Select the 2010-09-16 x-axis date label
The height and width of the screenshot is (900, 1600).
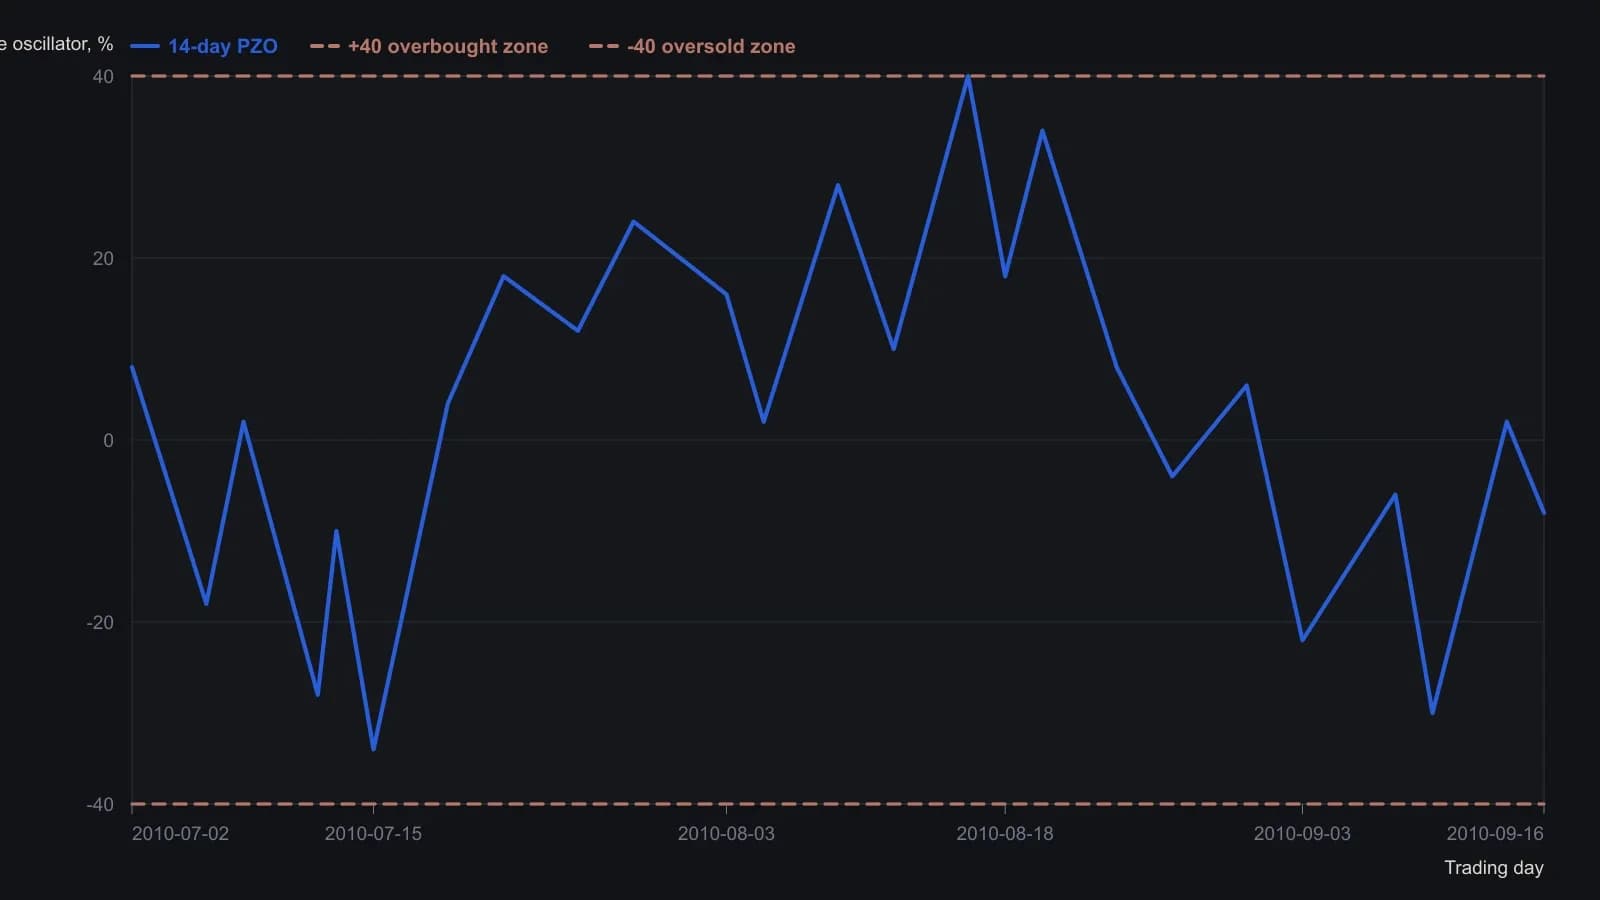coord(1495,833)
